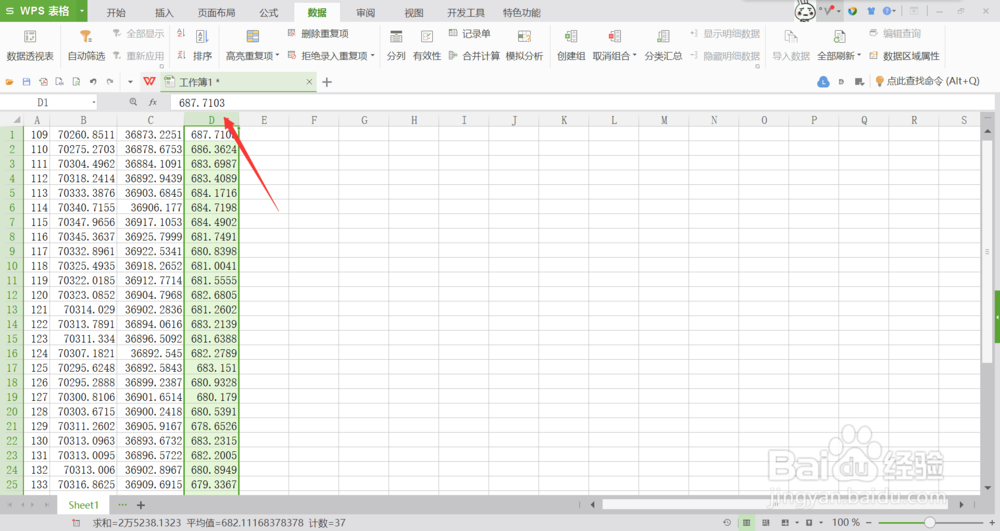Click cell containing 36906.177
The width and height of the screenshot is (1000, 531).
[x=151, y=207]
